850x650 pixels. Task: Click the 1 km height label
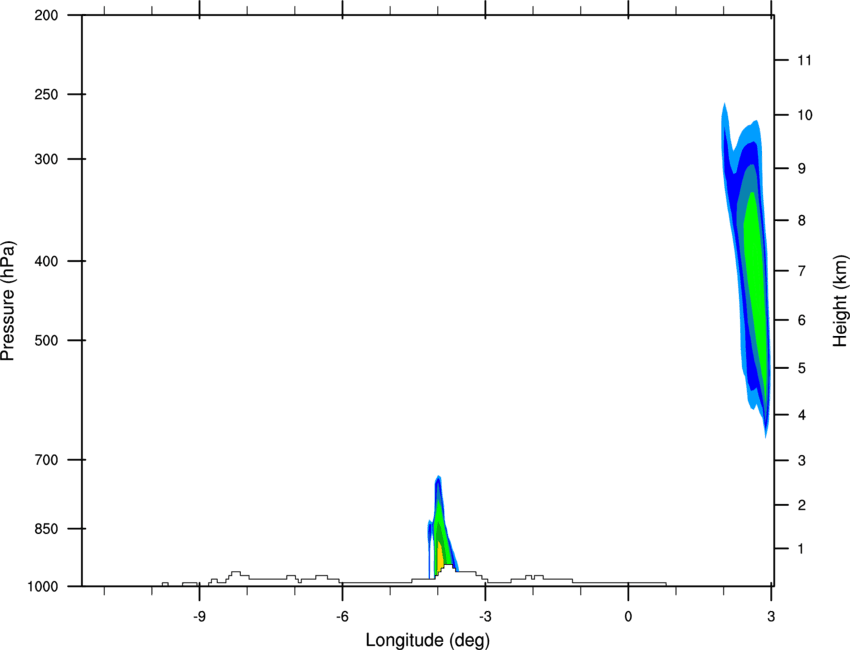click(x=801, y=549)
